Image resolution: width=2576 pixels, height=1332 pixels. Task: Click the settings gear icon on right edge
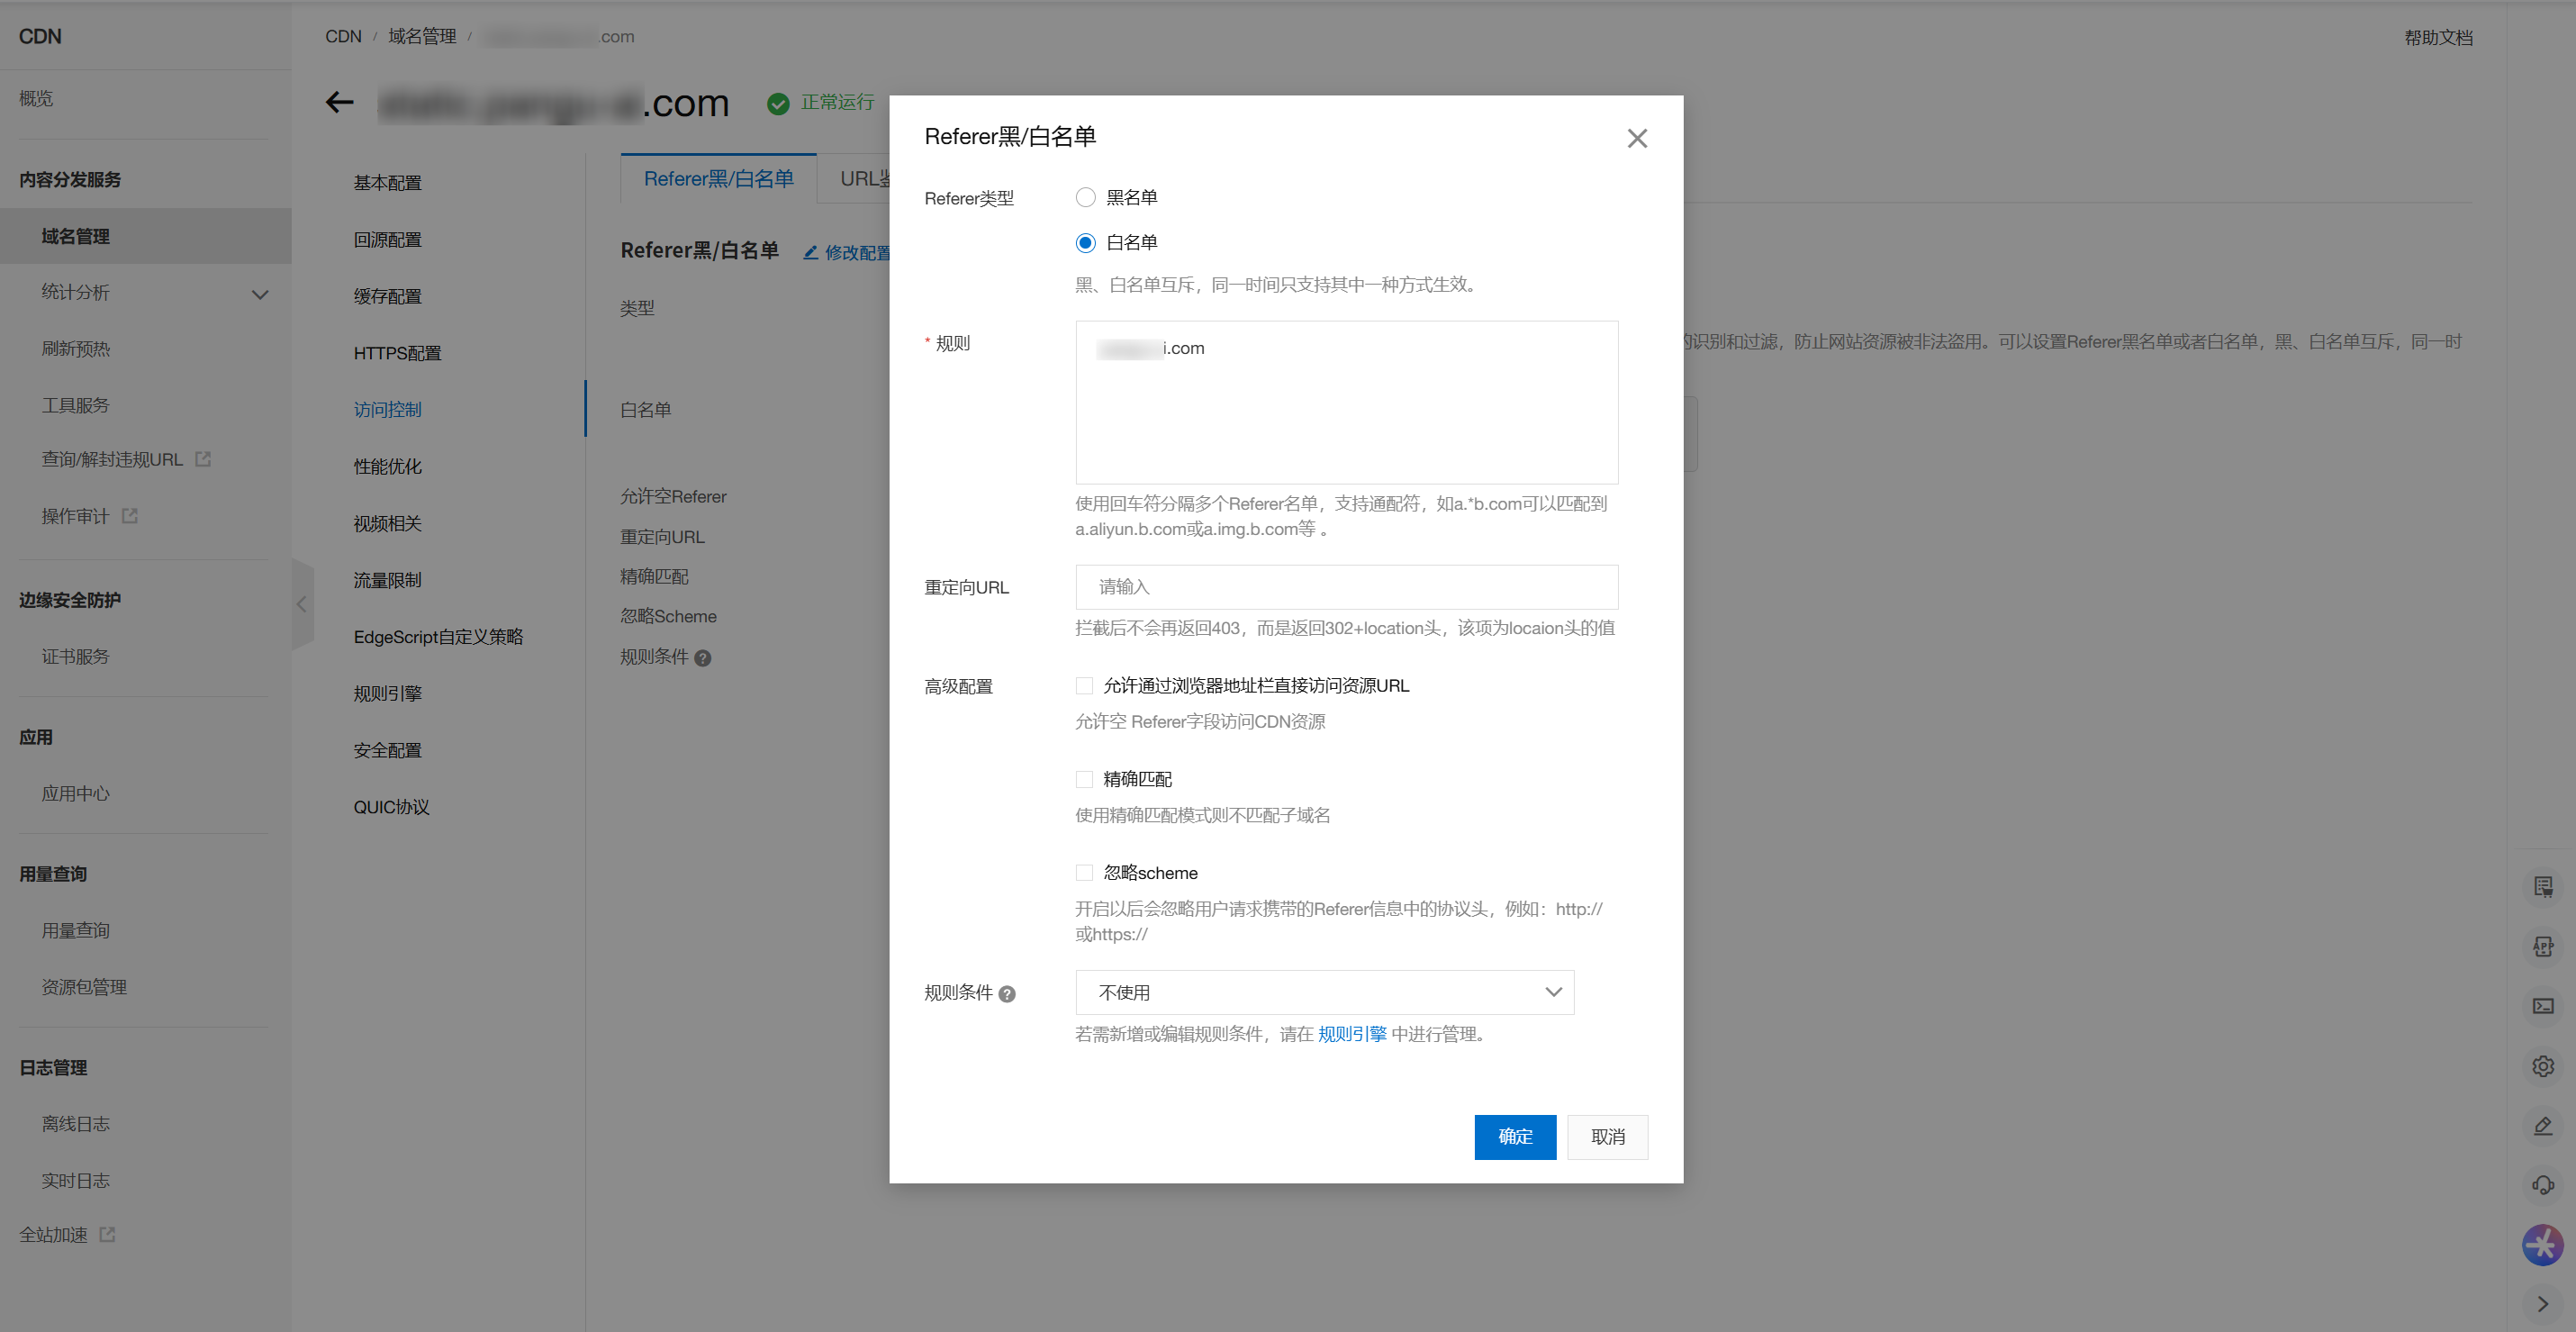[x=2543, y=1066]
